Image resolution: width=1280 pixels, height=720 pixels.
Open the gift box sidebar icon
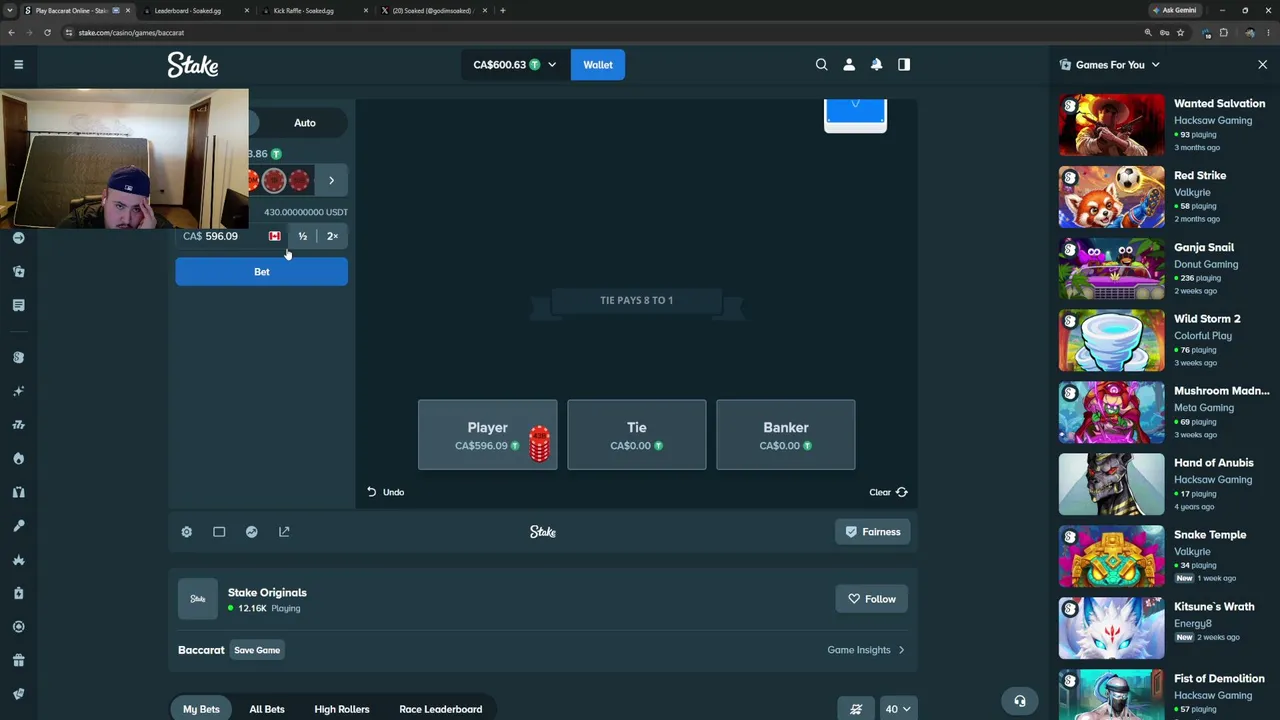(18, 660)
